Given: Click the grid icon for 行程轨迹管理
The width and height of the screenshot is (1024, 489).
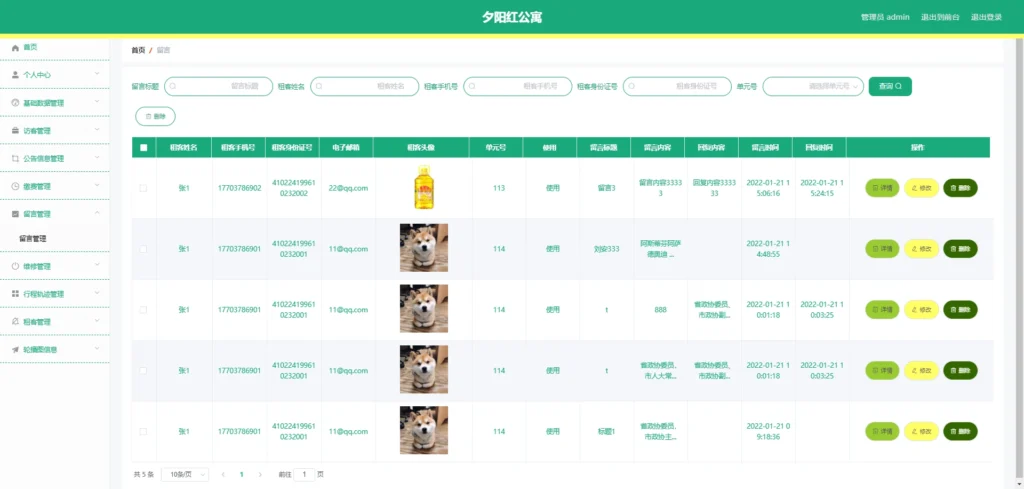Looking at the screenshot, I should [x=15, y=294].
